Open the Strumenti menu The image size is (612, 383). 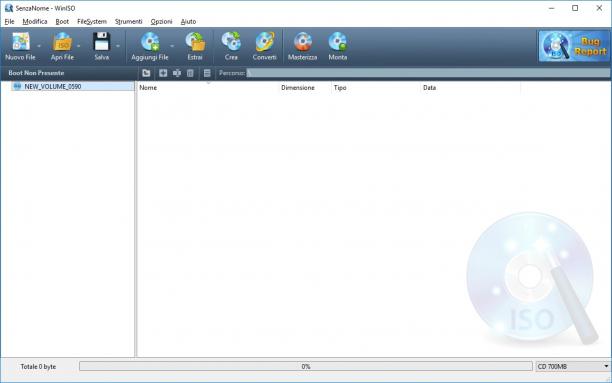click(x=128, y=21)
